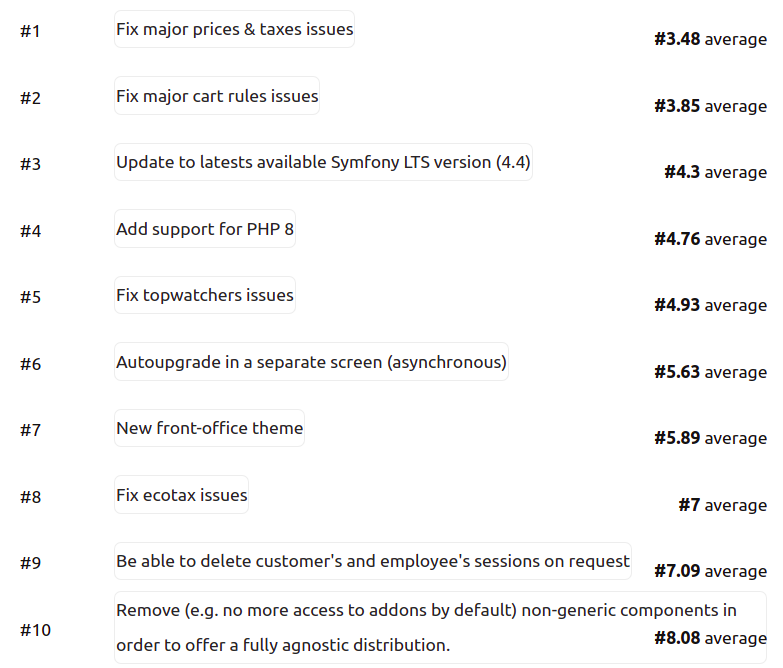The image size is (783, 668).
Task: Click the #5.89 average score
Action: [710, 438]
